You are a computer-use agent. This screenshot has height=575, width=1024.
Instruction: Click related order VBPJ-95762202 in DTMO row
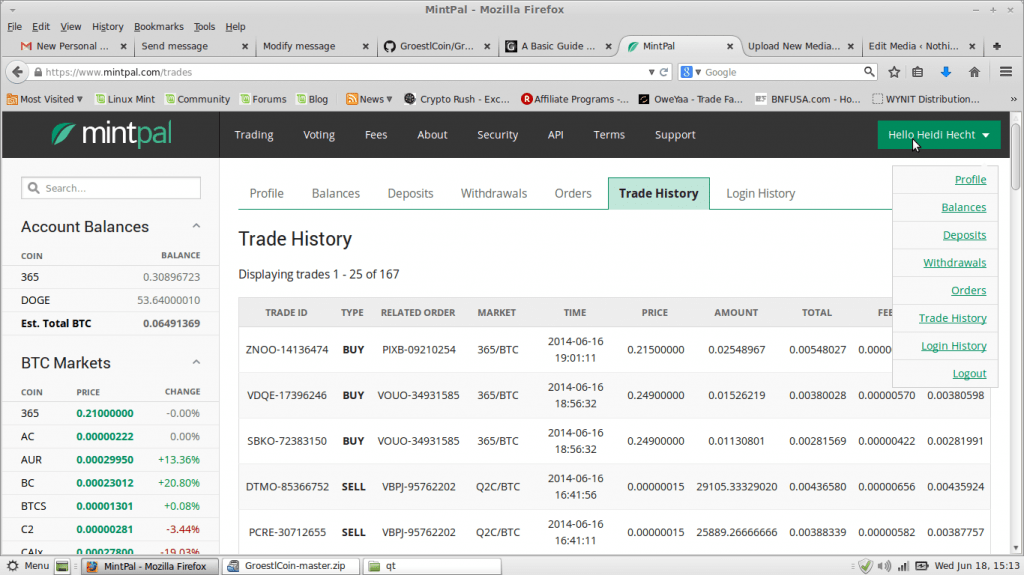[x=419, y=487]
